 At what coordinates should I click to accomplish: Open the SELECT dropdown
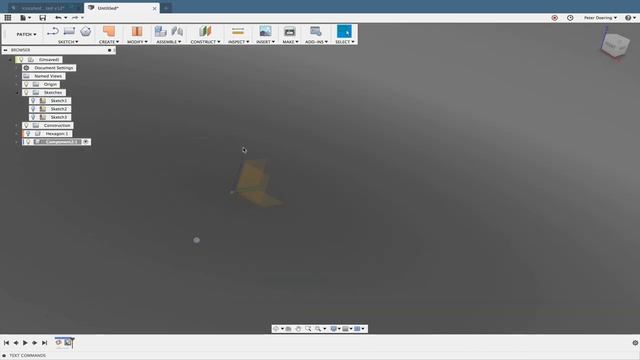point(345,42)
